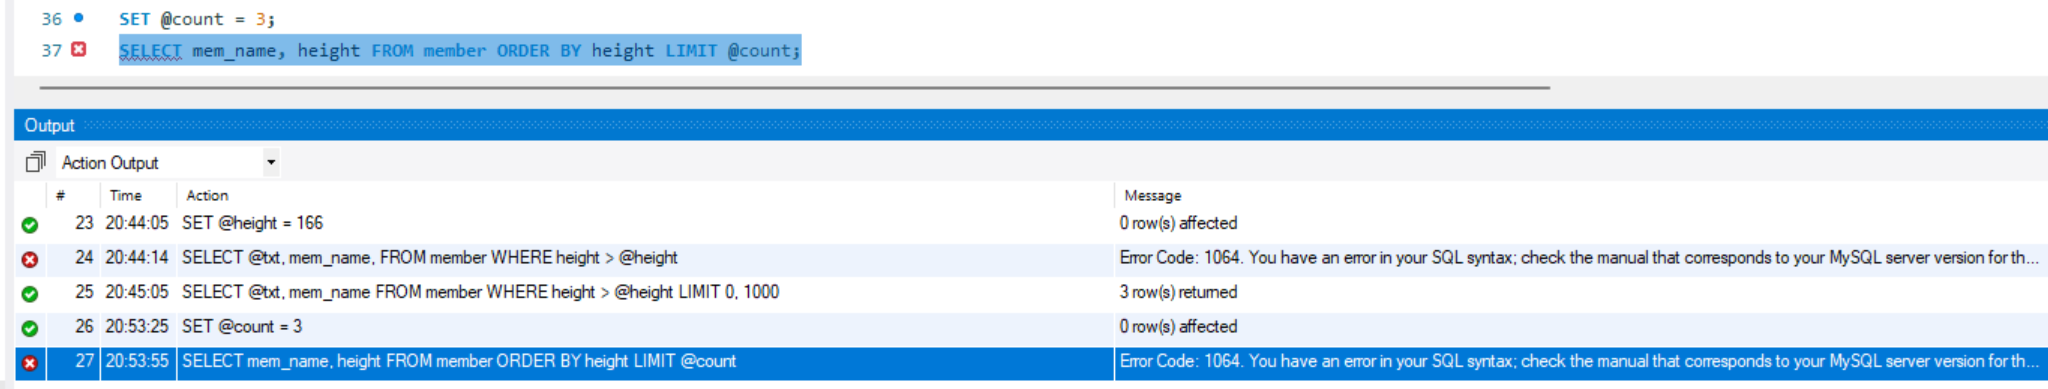This screenshot has height=389, width=2048.
Task: Click the row 23 '0 row(s) affected' message
Action: click(x=1178, y=223)
